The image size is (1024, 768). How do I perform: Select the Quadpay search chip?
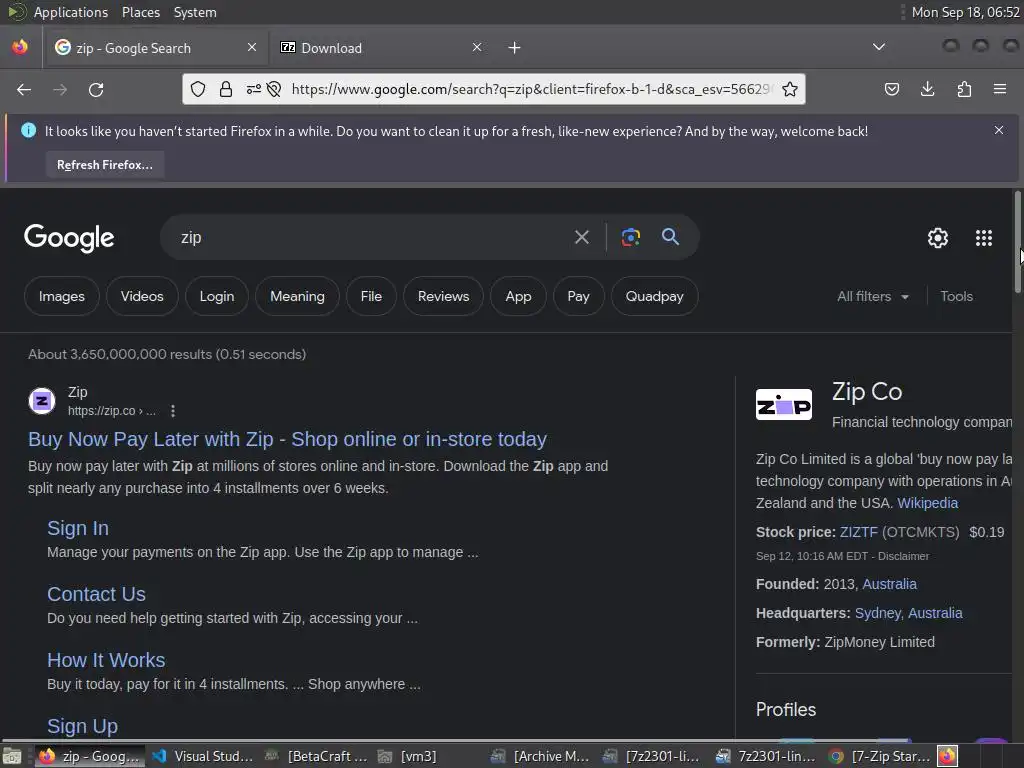[654, 296]
